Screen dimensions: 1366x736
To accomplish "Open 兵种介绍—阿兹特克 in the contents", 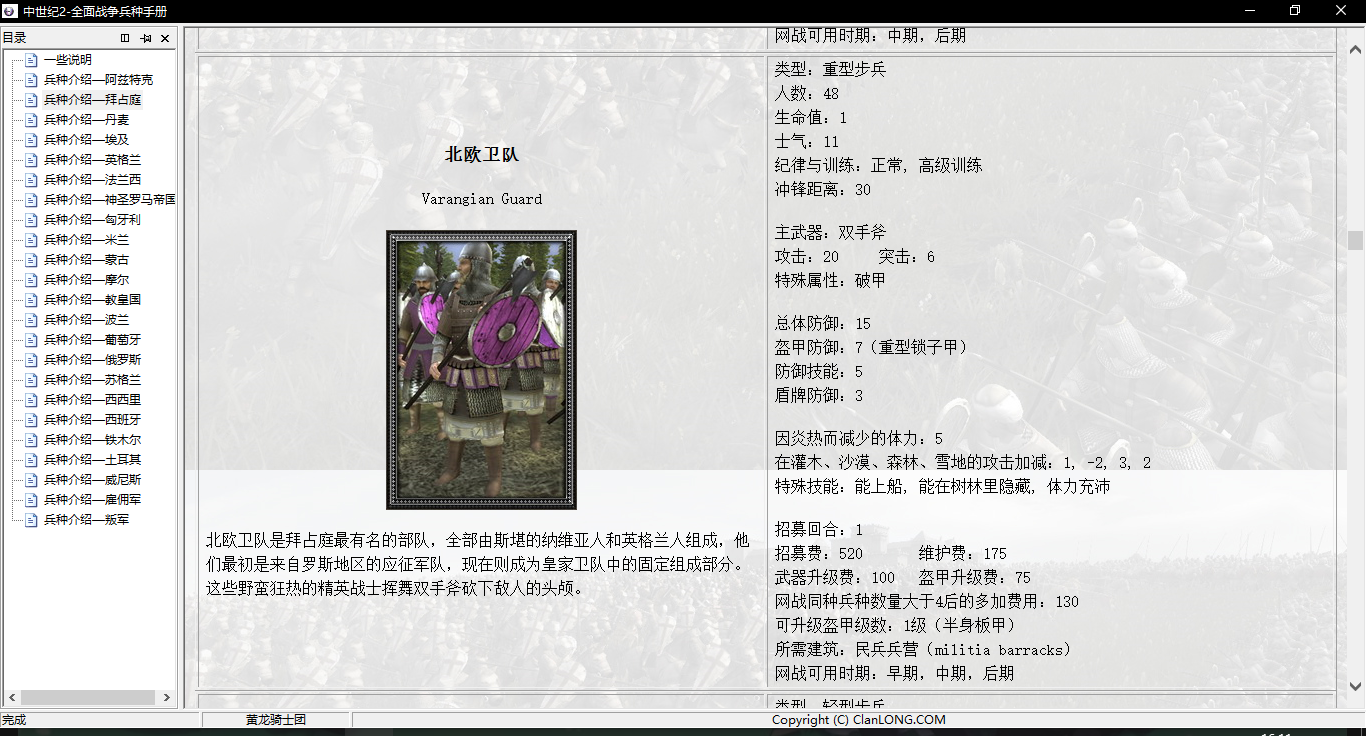I will pyautogui.click(x=99, y=80).
